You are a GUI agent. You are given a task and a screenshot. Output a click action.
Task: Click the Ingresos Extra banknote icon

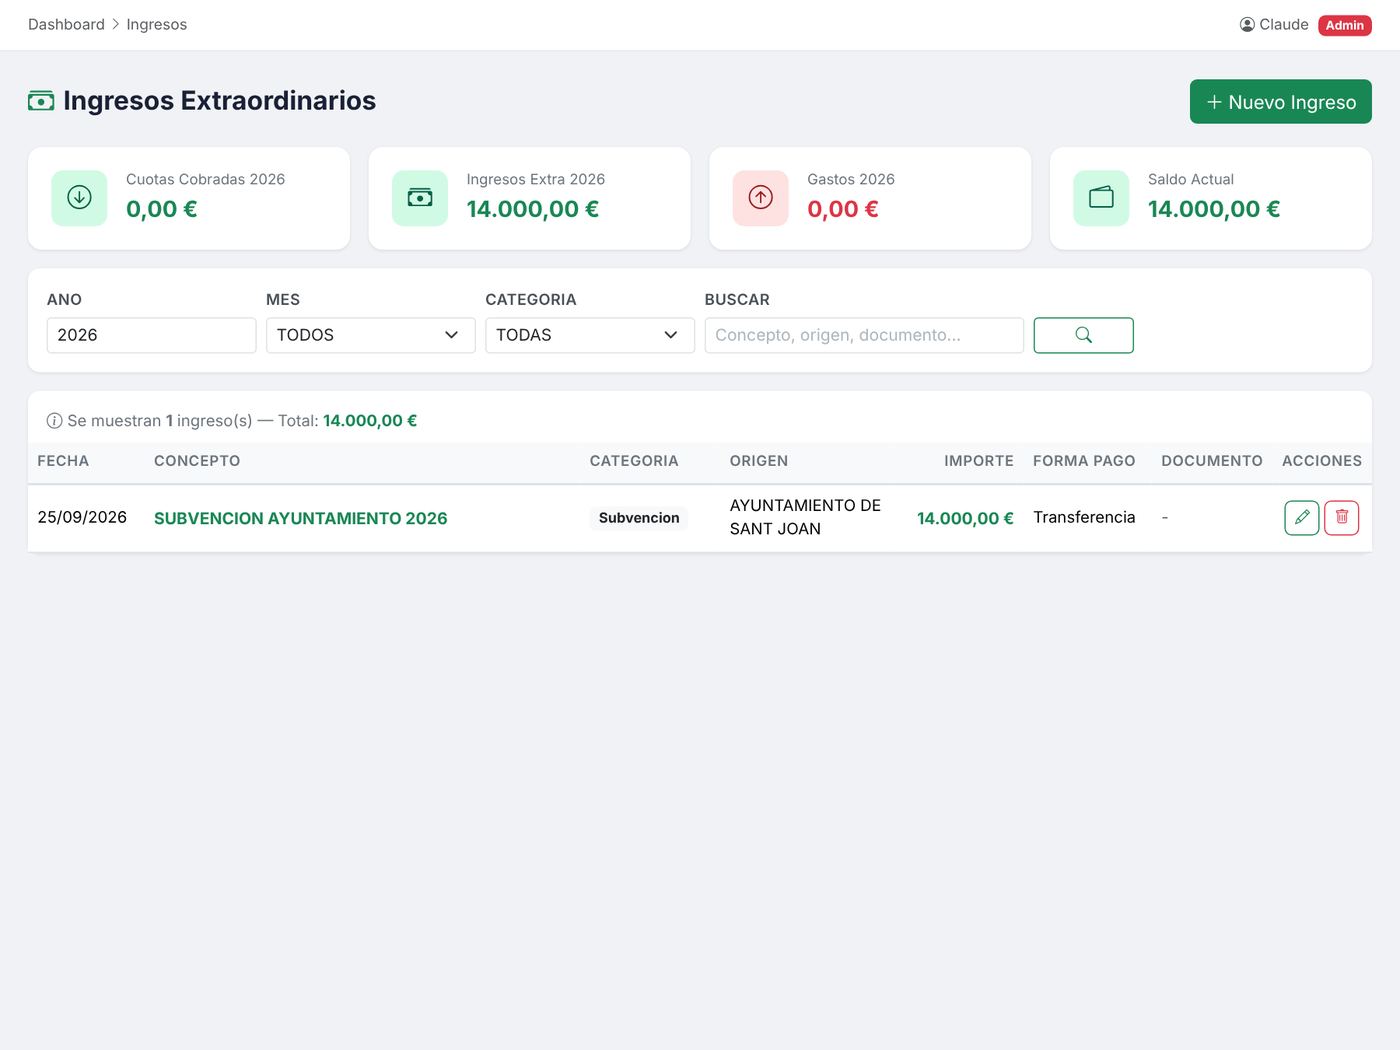coord(420,198)
